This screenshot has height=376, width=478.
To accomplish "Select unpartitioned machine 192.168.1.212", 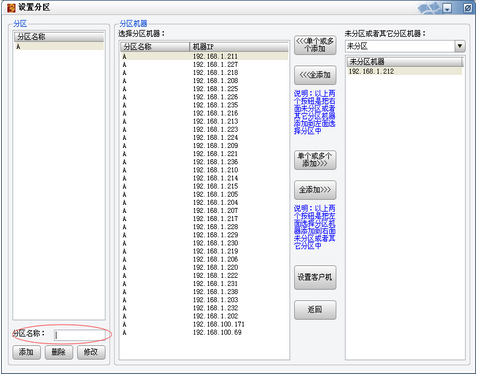I will (x=405, y=71).
